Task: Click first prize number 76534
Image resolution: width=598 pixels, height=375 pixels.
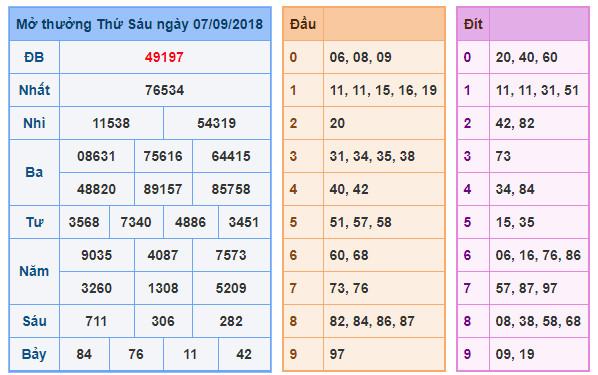Action: pos(164,90)
